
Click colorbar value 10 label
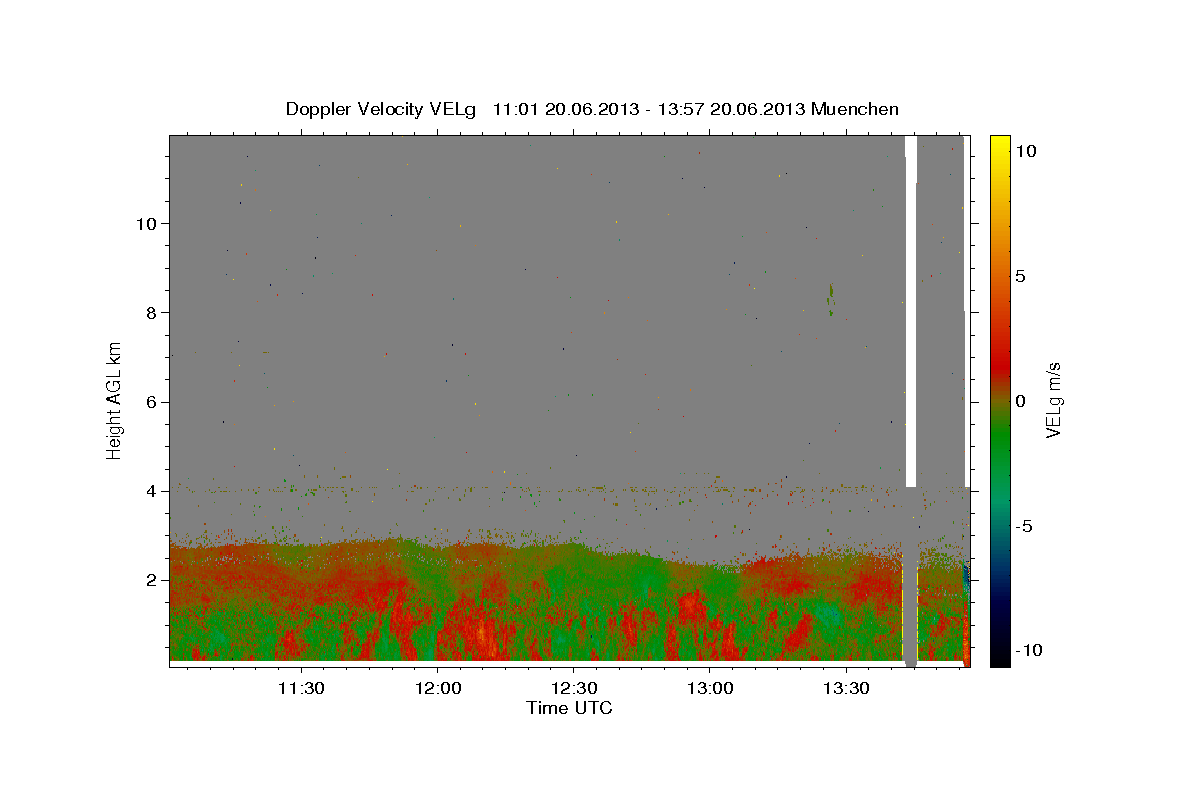(x=1025, y=151)
